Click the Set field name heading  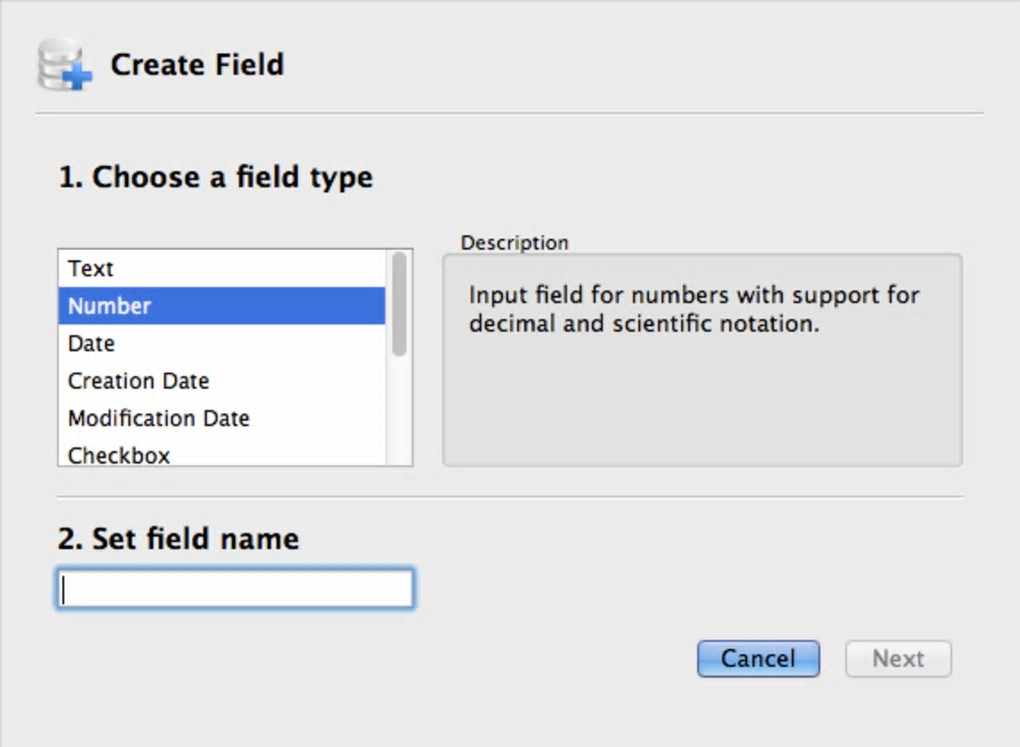(x=178, y=539)
